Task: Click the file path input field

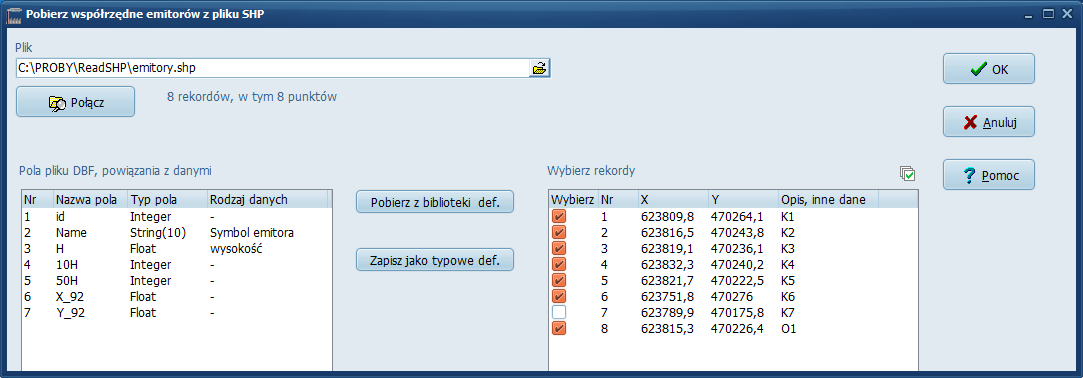Action: (273, 68)
